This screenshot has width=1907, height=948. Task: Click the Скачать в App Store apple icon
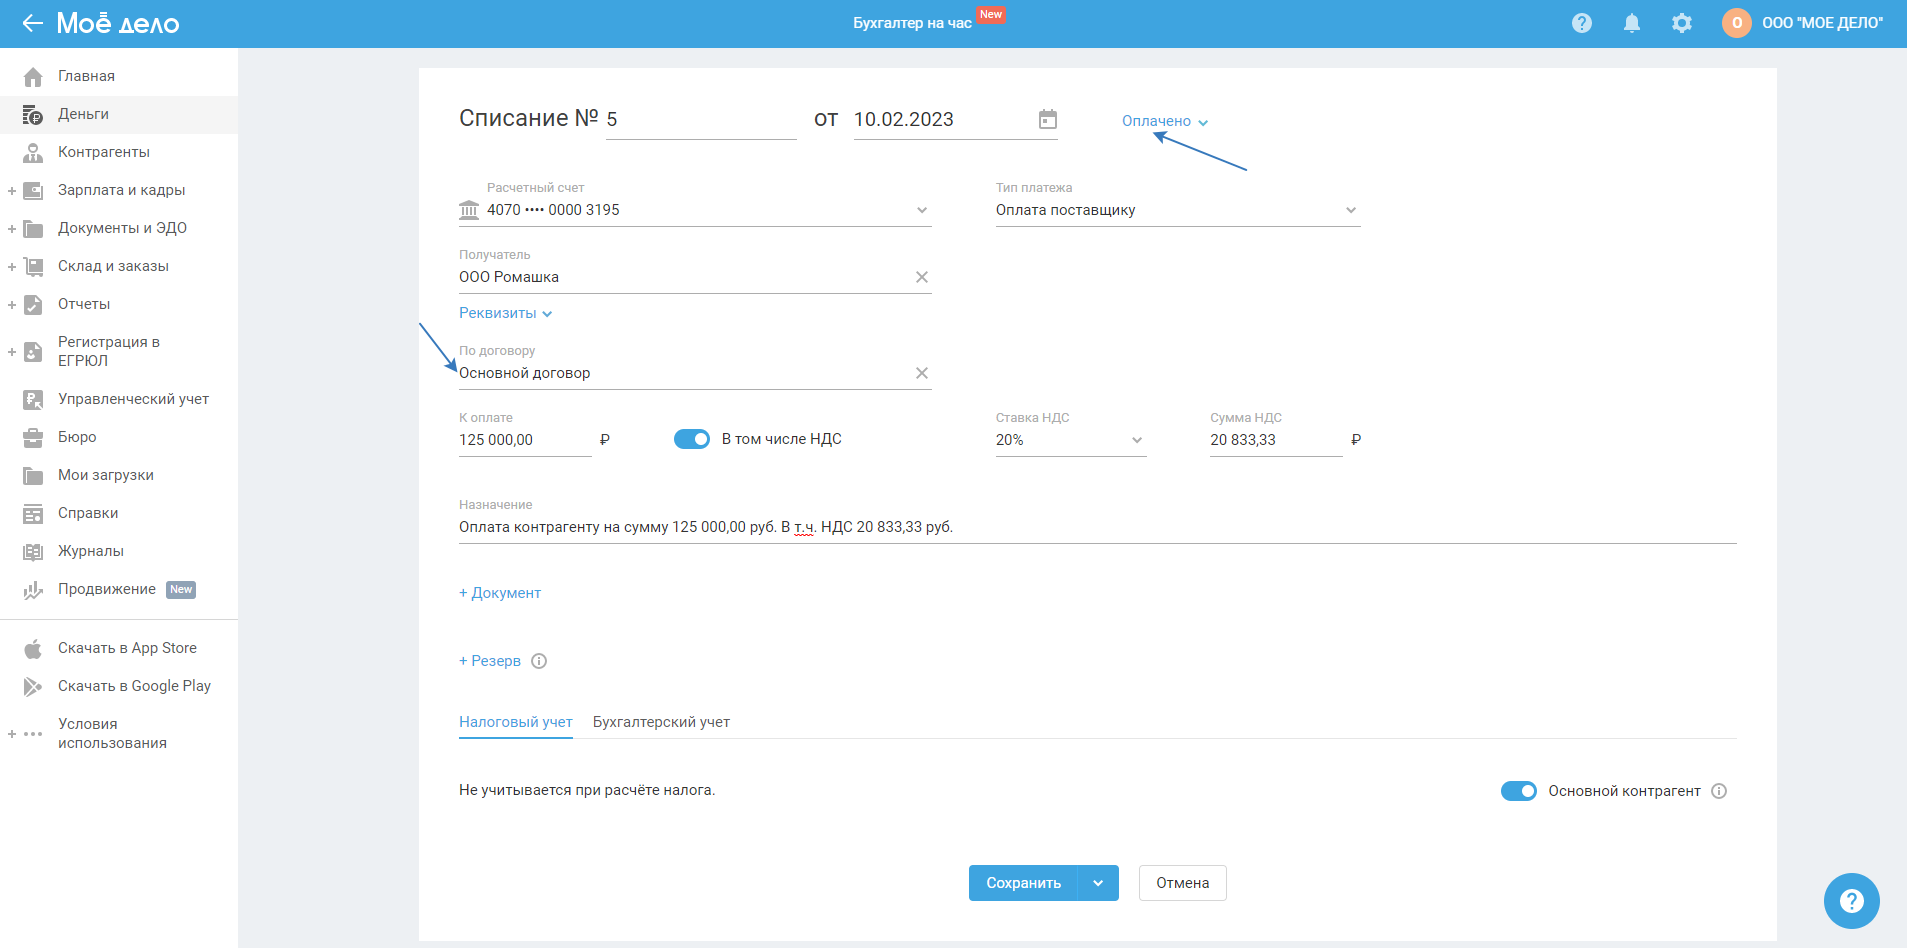(x=33, y=649)
